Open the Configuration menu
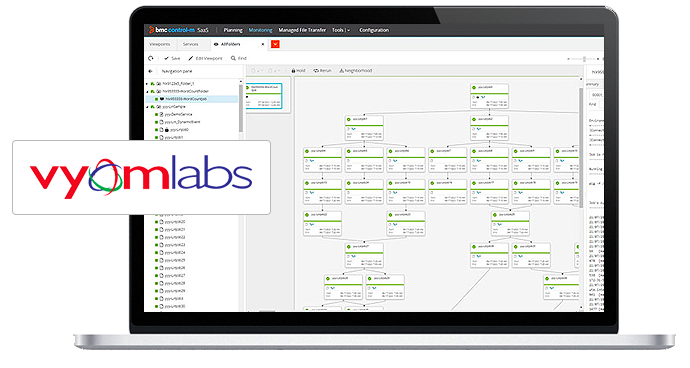The width and height of the screenshot is (690, 368). click(x=374, y=30)
